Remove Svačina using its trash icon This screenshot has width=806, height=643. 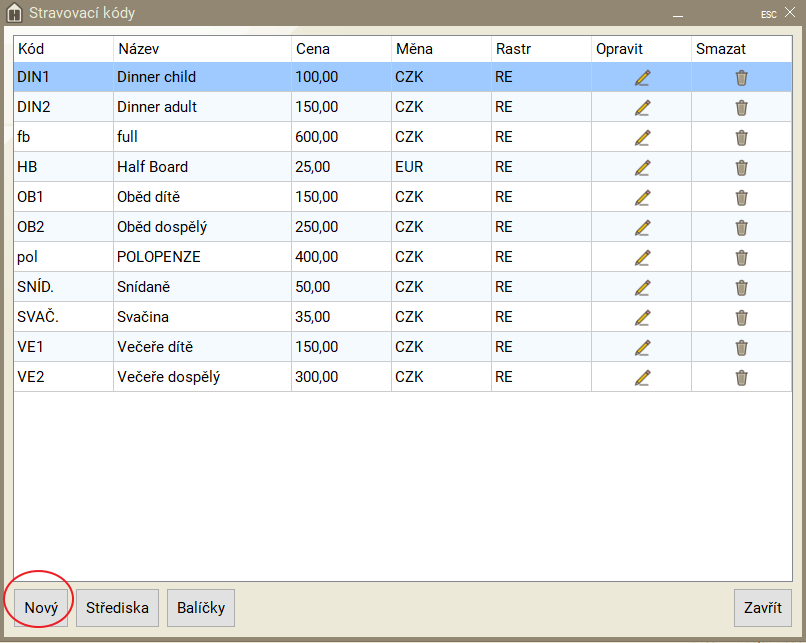(x=741, y=318)
